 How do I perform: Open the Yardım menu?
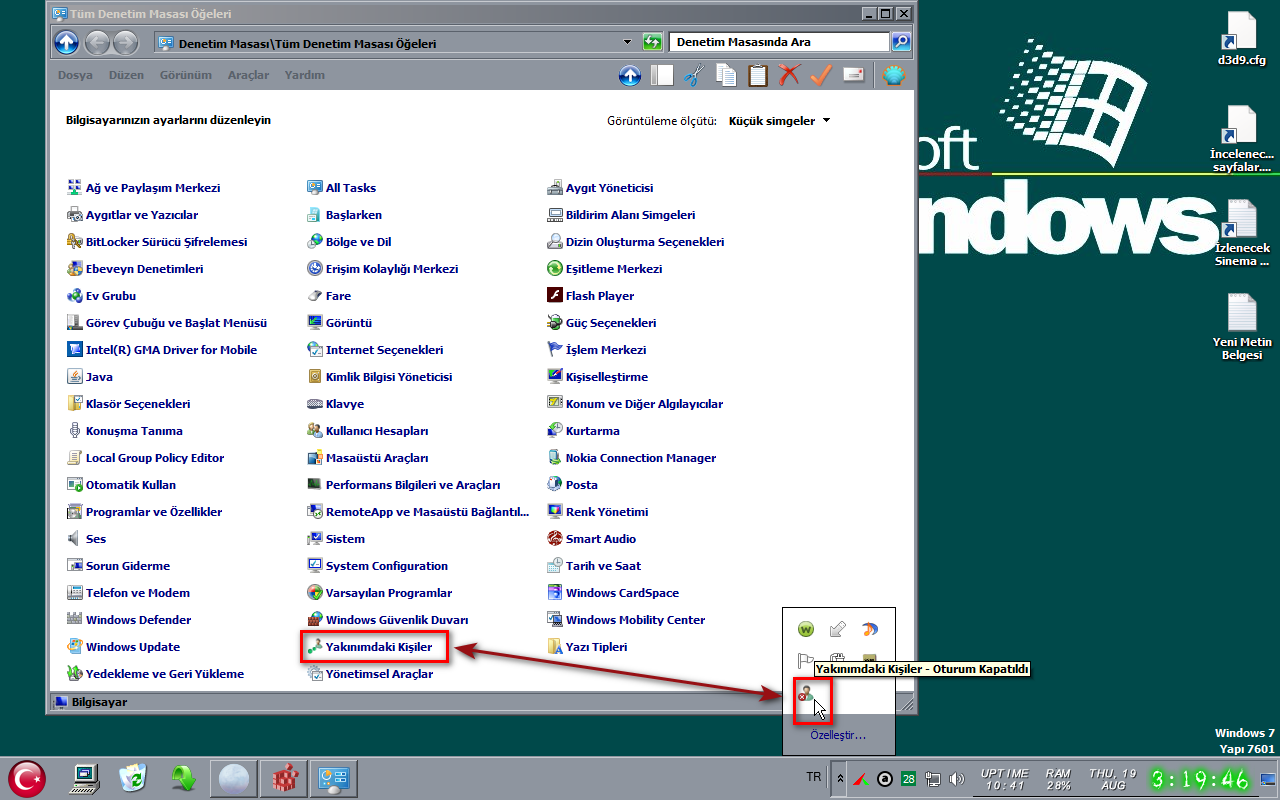pos(304,75)
